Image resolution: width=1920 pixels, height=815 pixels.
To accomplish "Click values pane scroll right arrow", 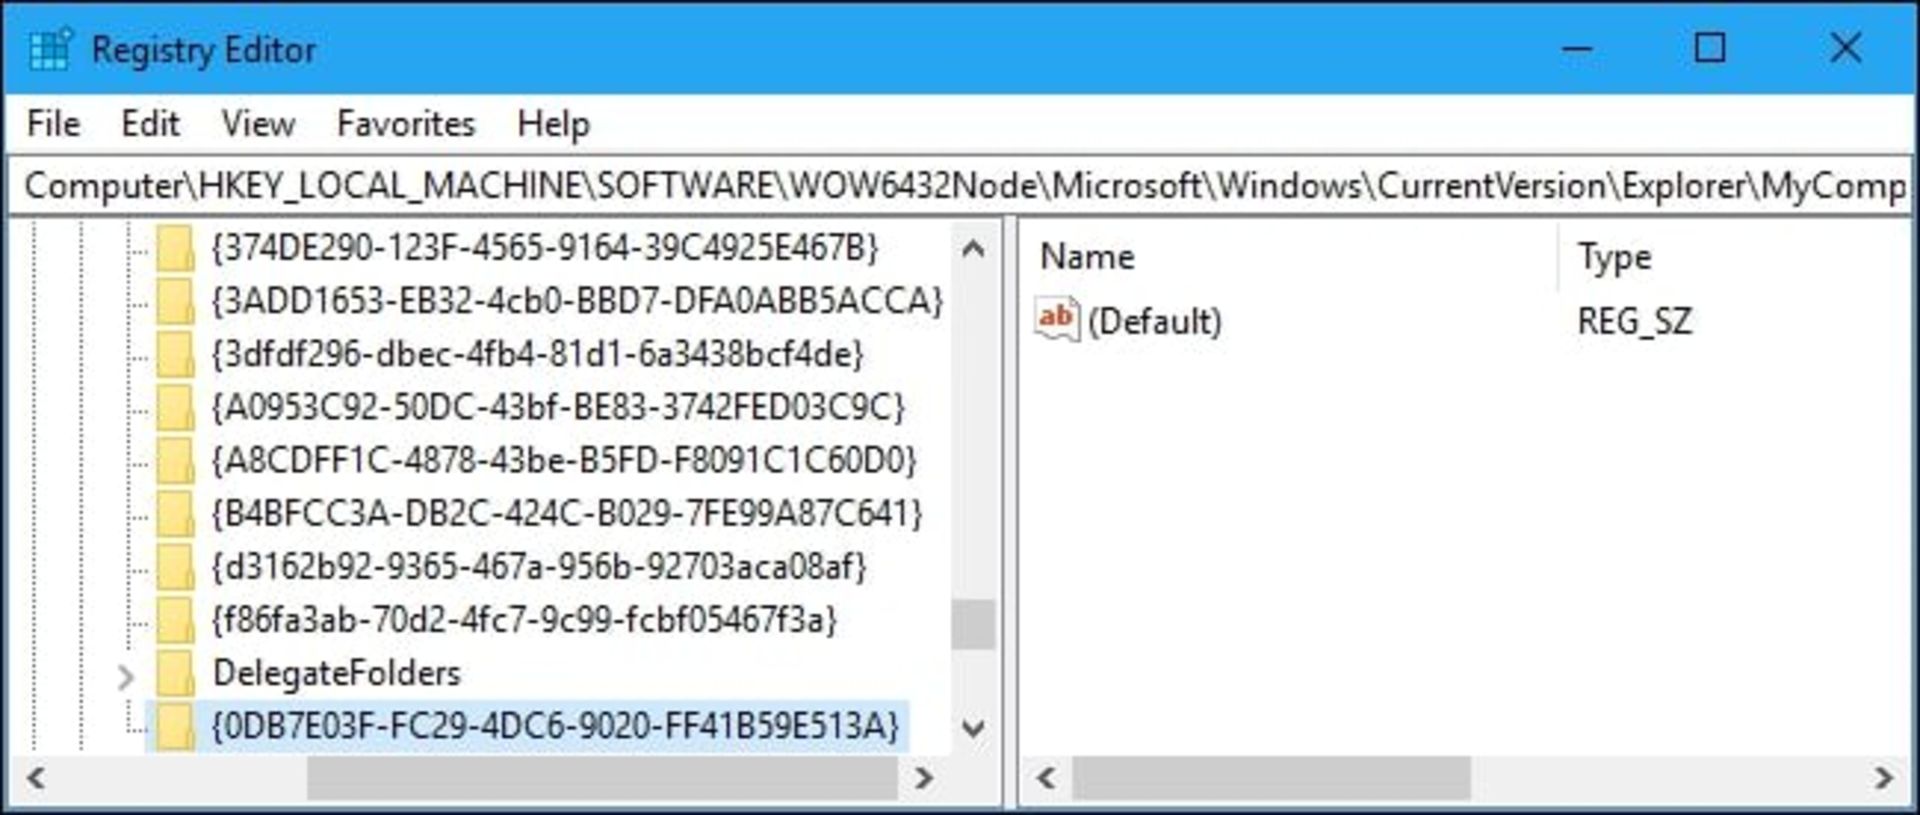I will click(x=1884, y=778).
